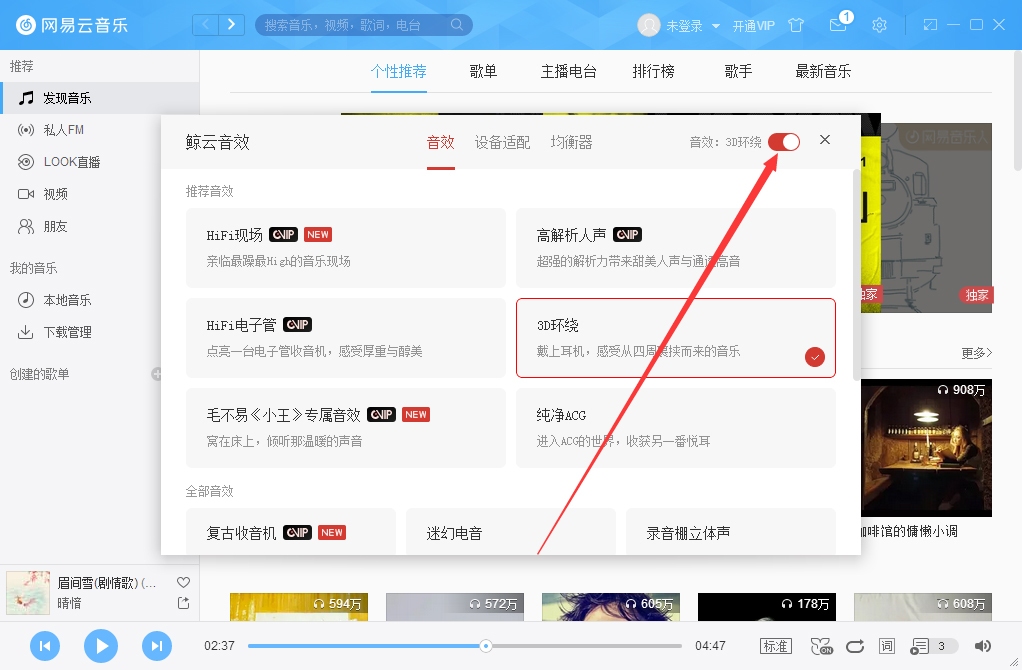Viewport: 1022px width, 670px height.
Task: Turn off the 3D环绕 audio effect switch
Action: tap(784, 142)
